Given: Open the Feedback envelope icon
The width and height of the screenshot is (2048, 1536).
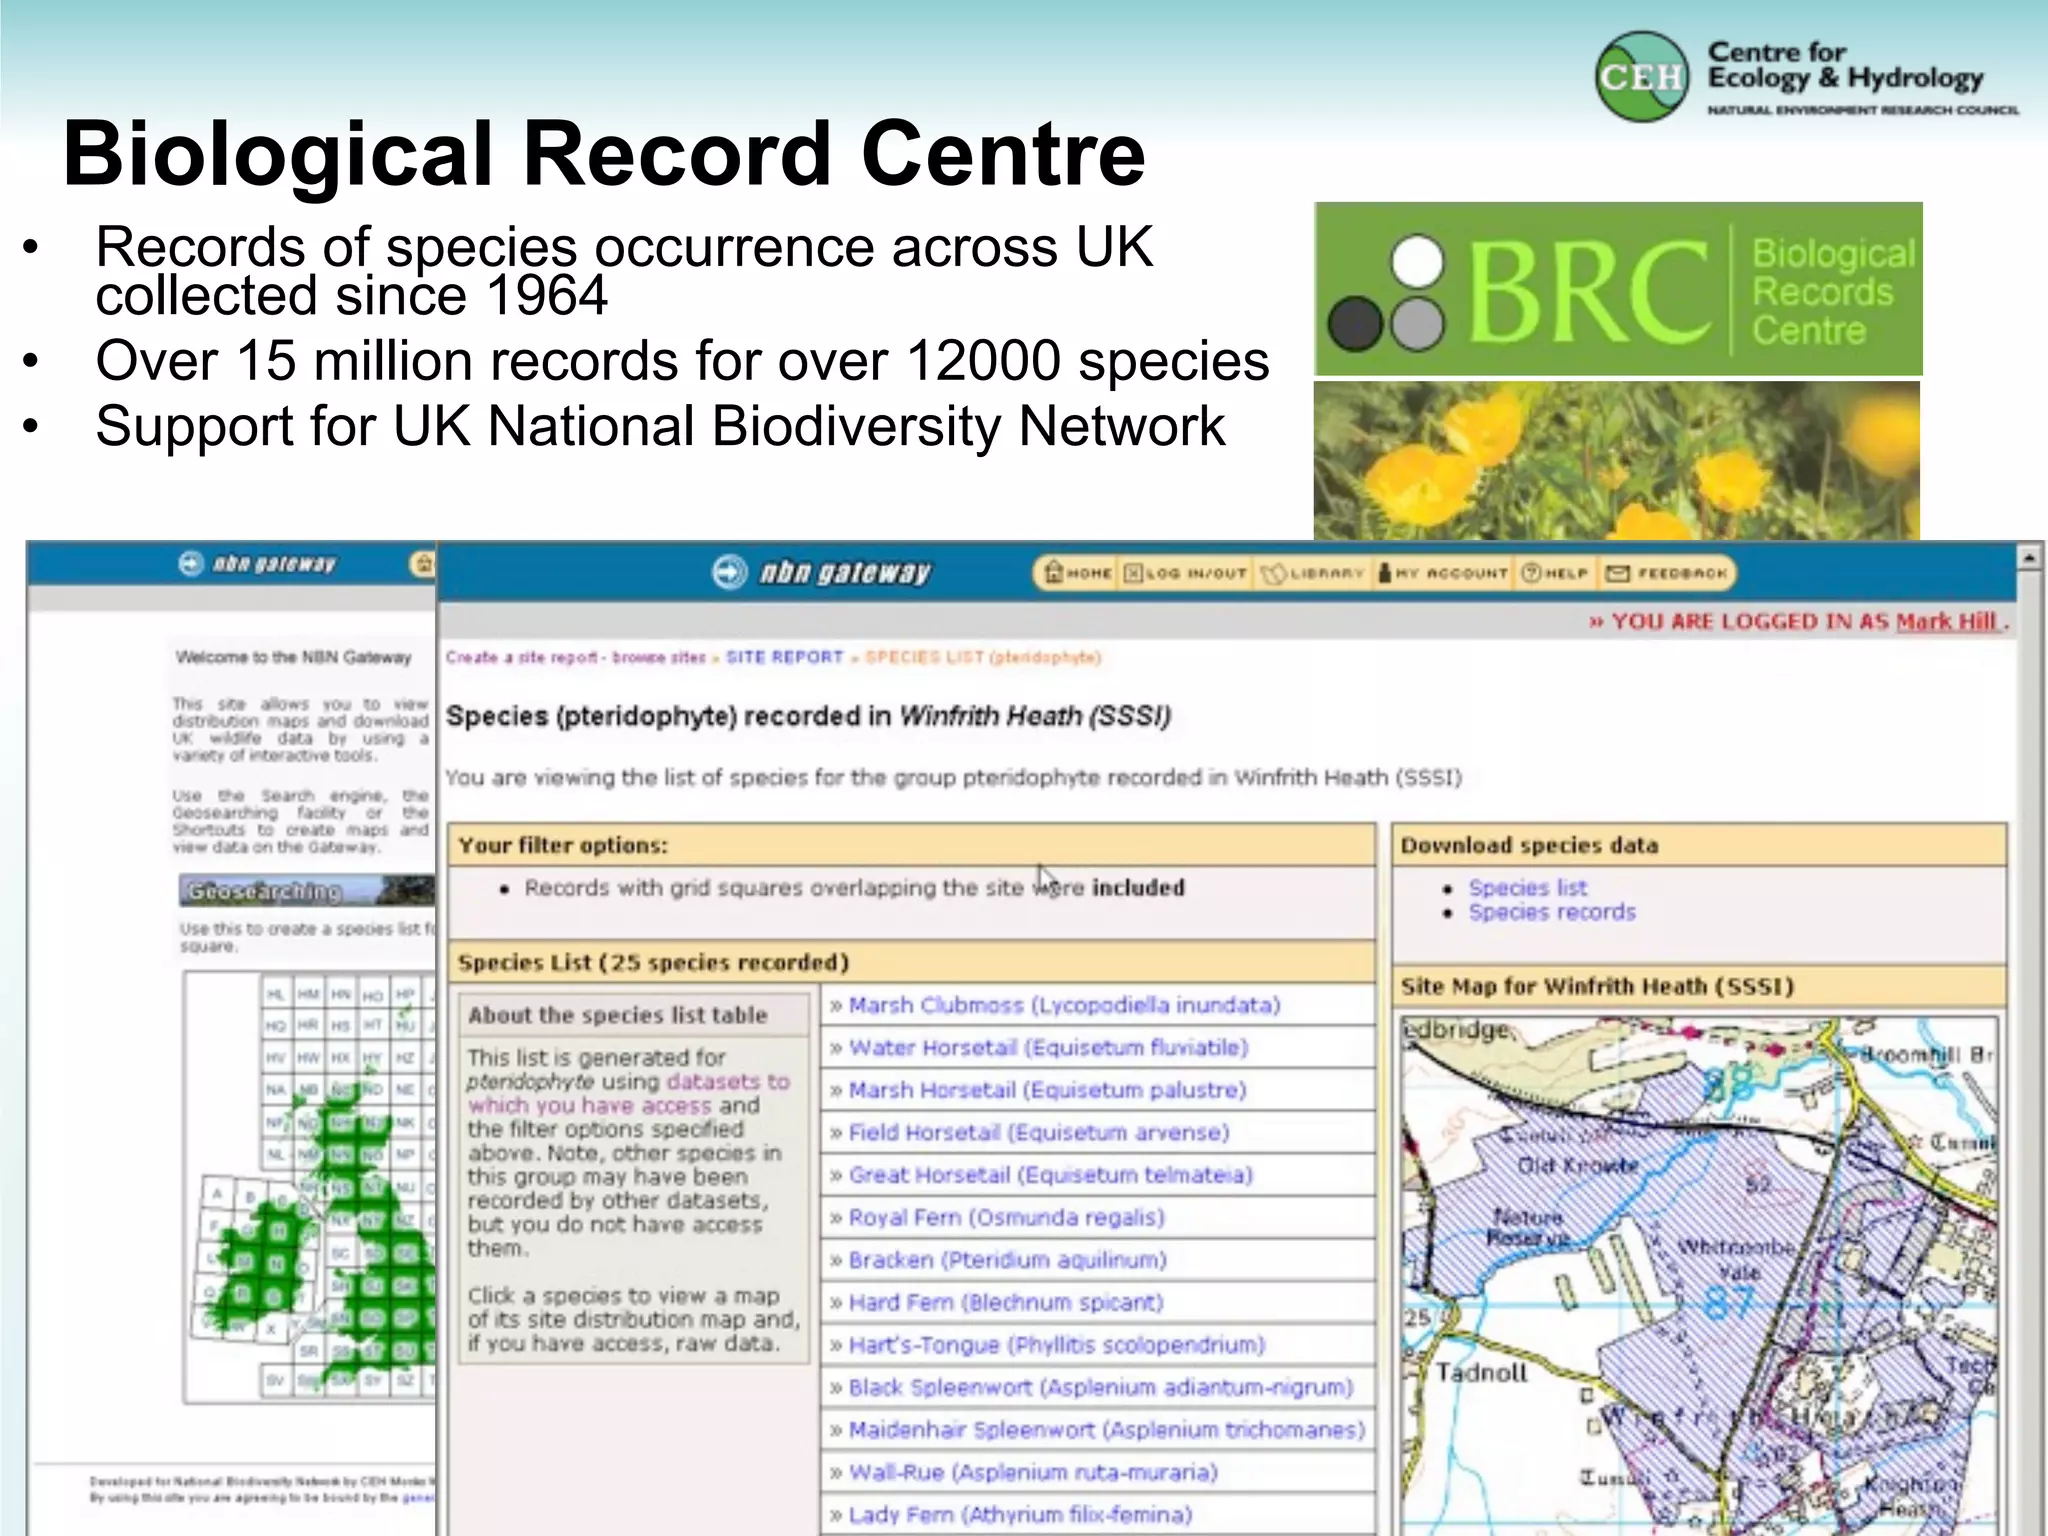Looking at the screenshot, I should coord(1618,573).
